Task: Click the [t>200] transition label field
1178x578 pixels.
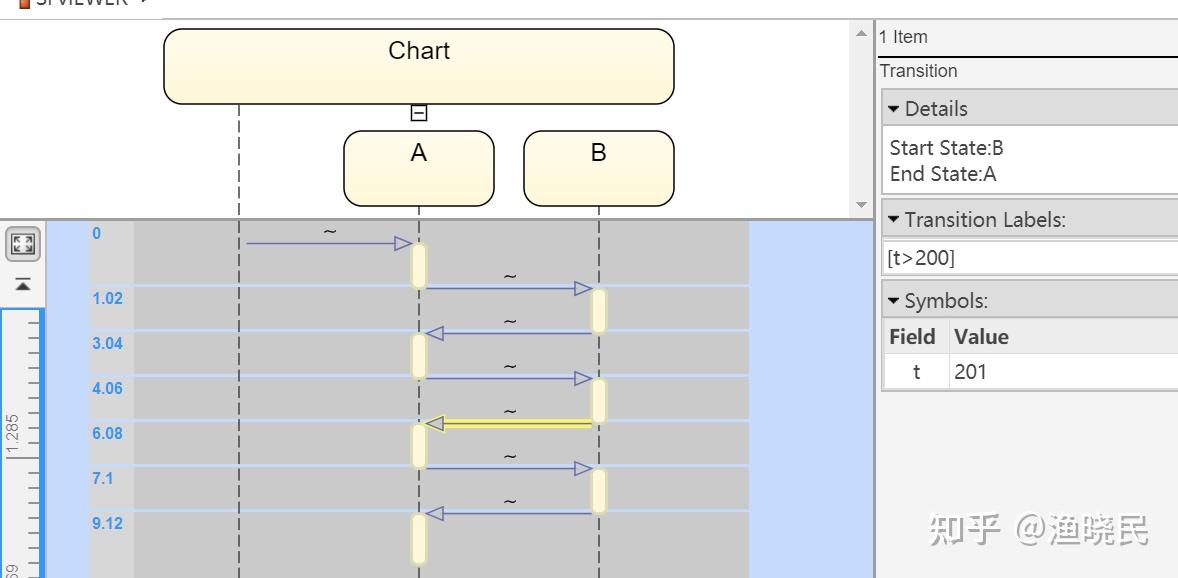Action: (1030, 258)
